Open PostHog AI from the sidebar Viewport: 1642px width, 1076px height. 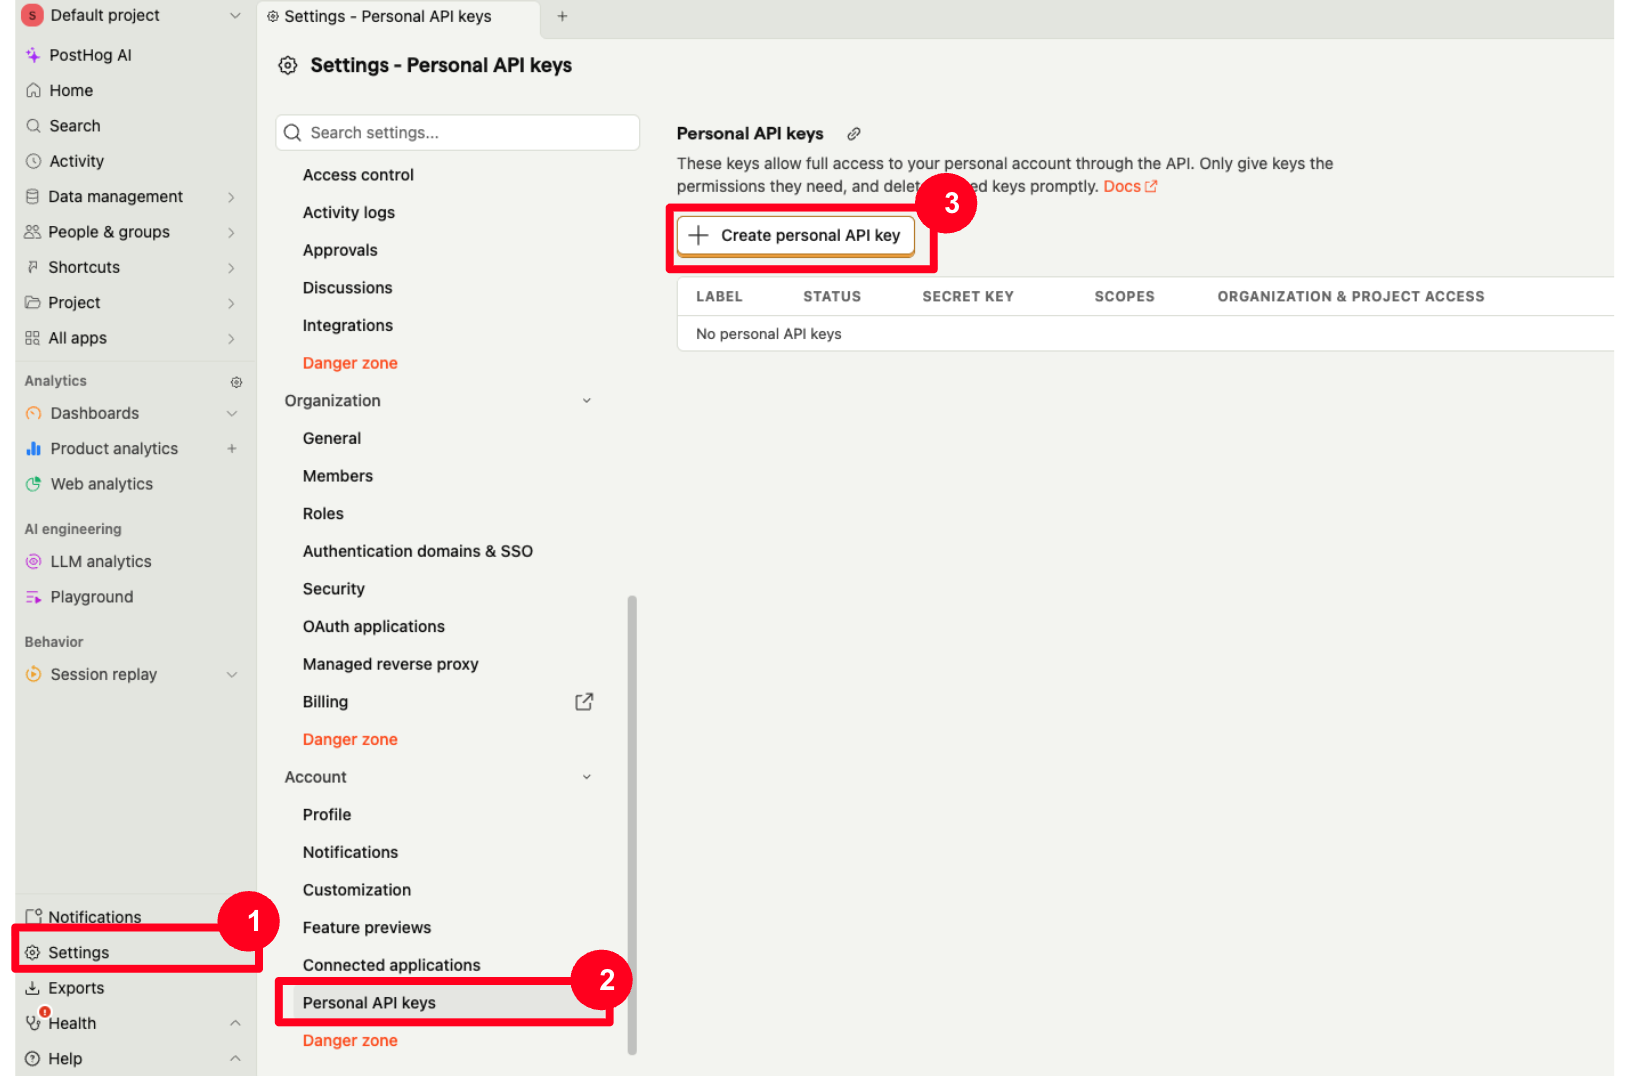point(90,54)
